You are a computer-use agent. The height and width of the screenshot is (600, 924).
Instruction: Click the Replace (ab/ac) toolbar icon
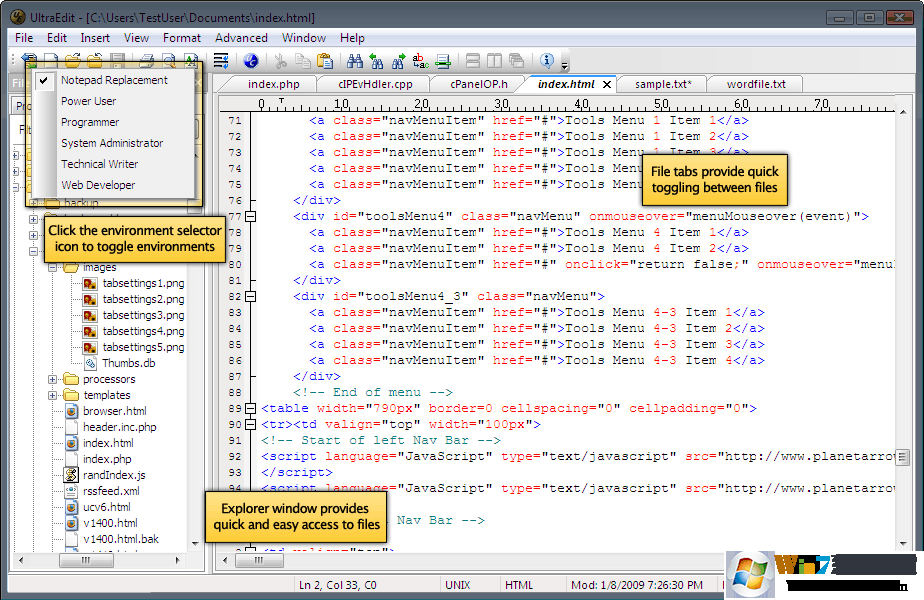click(x=420, y=61)
